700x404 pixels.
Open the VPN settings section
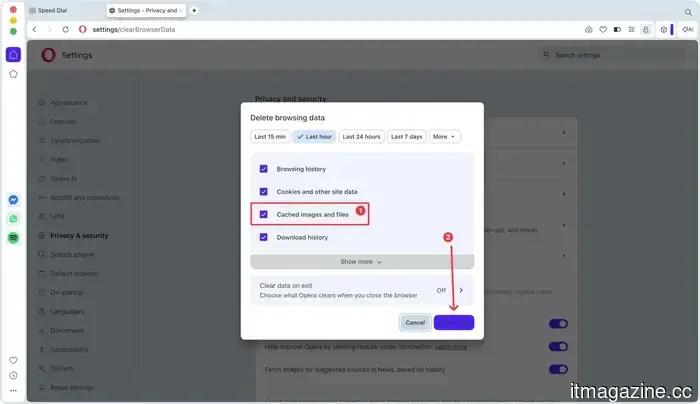point(57,217)
